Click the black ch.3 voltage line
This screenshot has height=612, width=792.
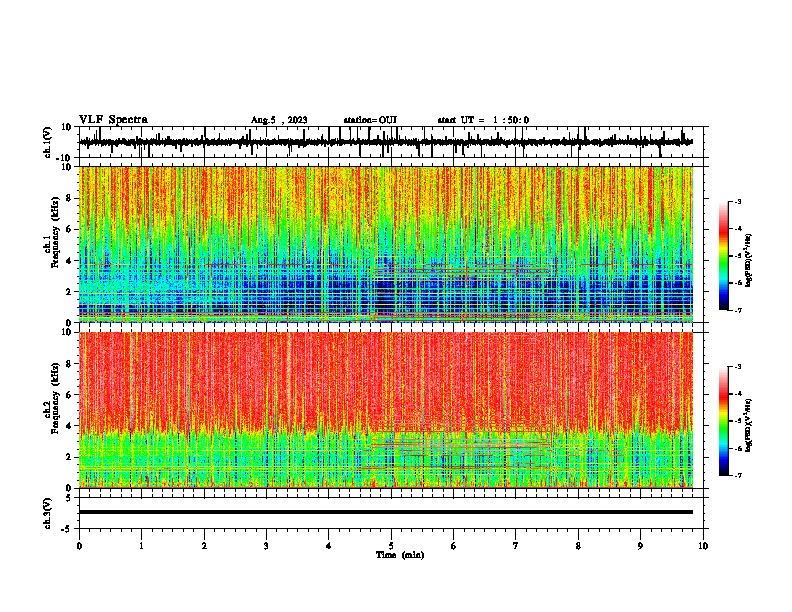[385, 512]
